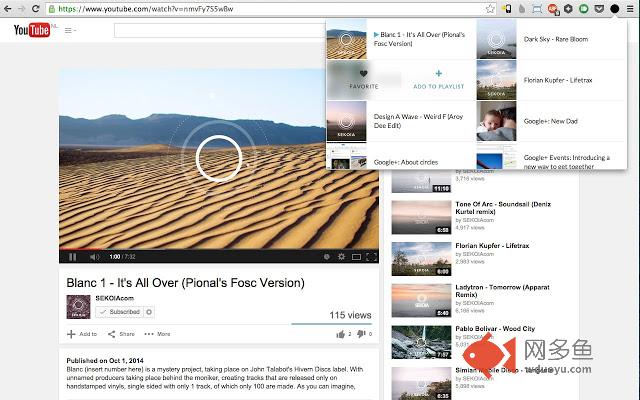640x400 pixels.
Task: Select Blanc 1 track in popup
Action: (x=419, y=39)
